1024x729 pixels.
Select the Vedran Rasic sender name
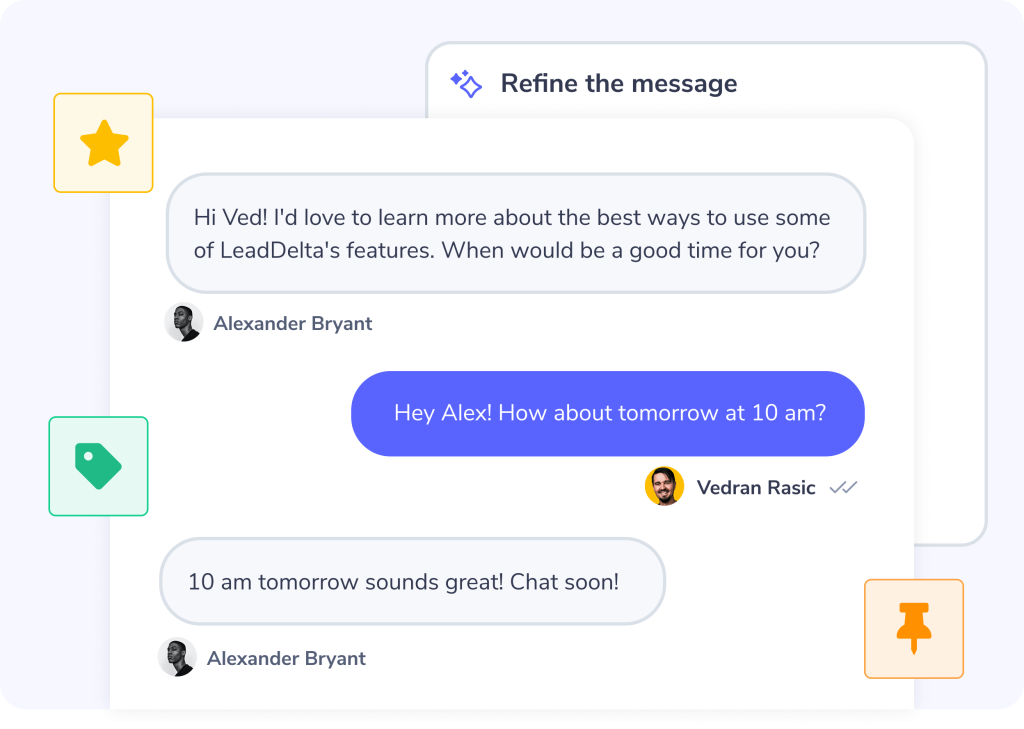click(x=755, y=488)
